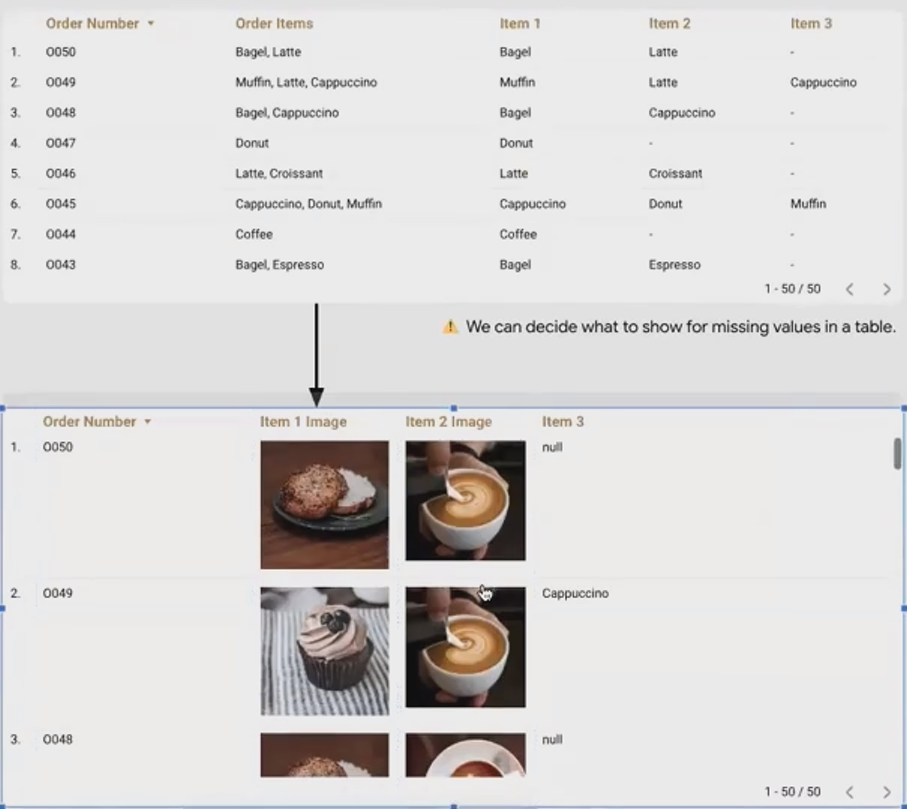Viewport: 907px width, 809px height.
Task: Select O046 order number cell
Action: (x=61, y=173)
